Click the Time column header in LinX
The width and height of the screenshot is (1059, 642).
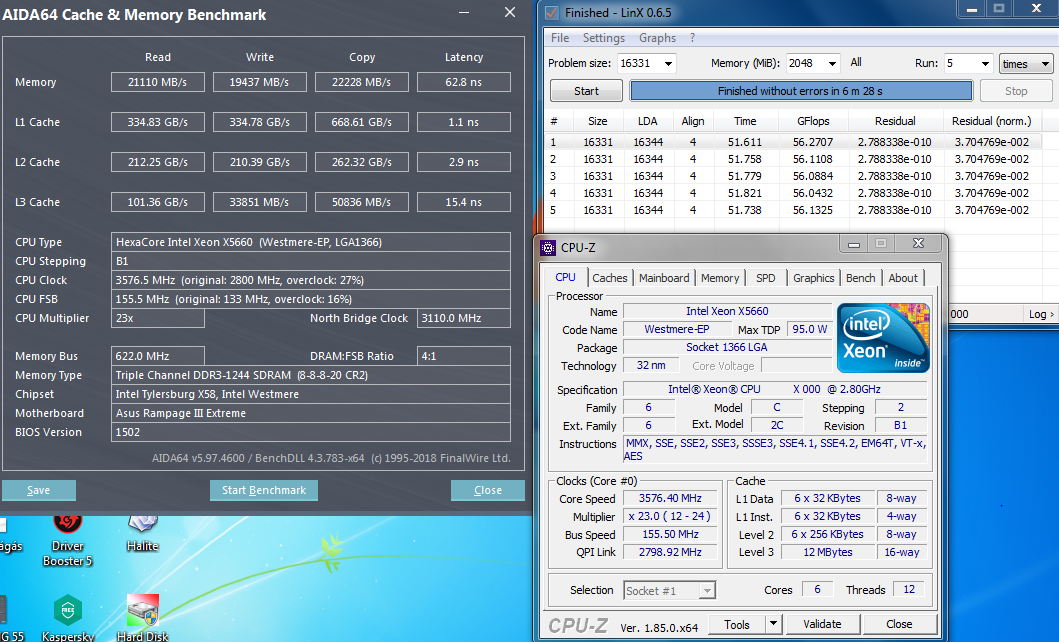745,121
